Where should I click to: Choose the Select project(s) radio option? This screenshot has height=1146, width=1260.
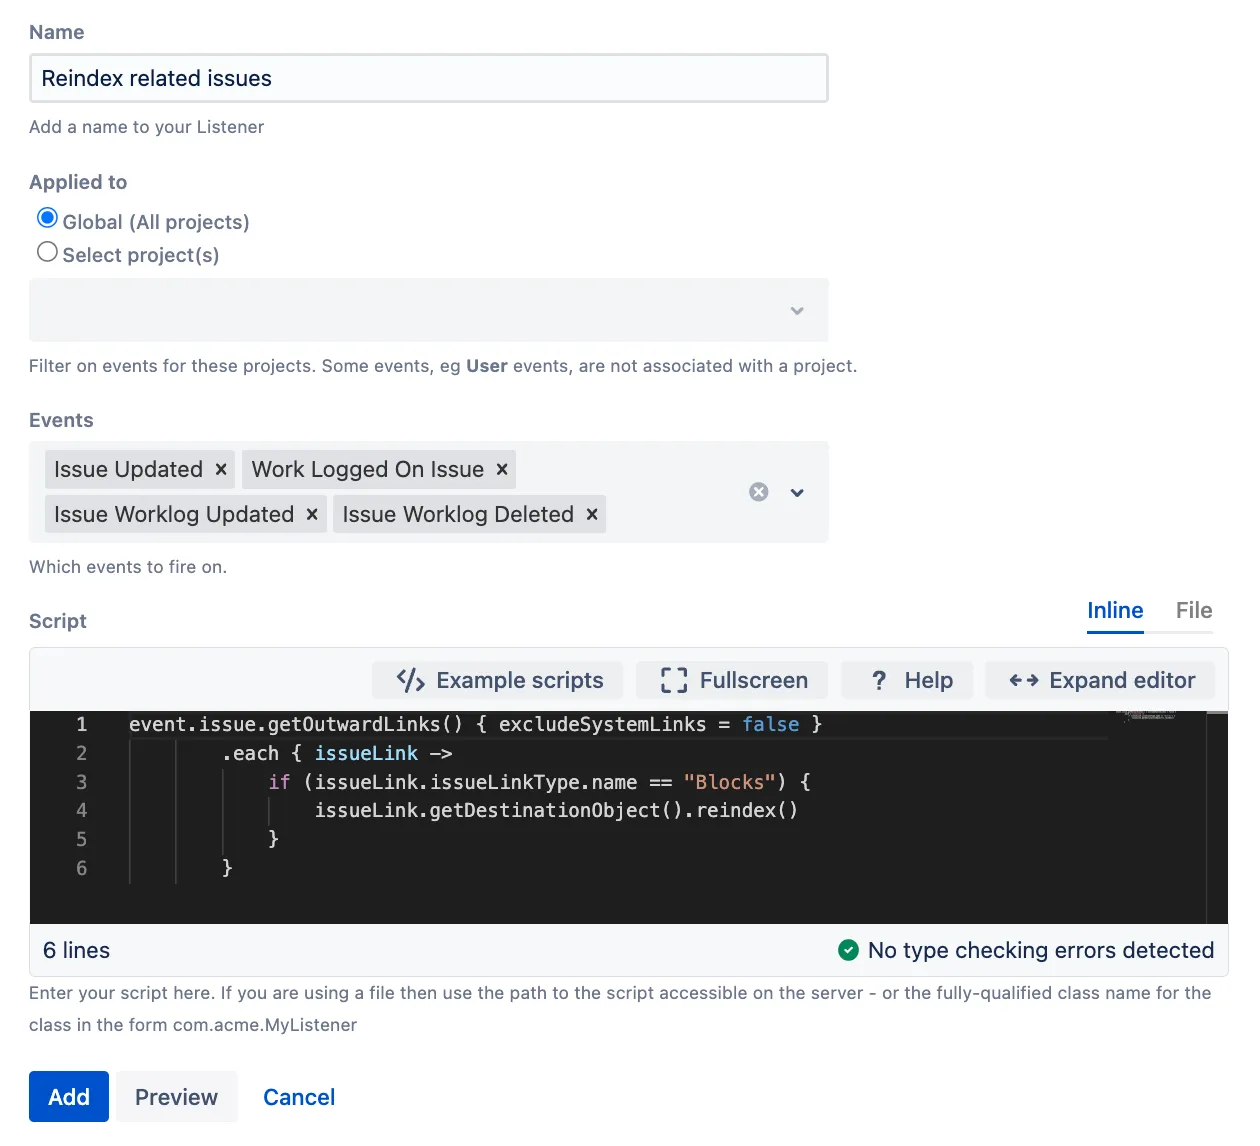pyautogui.click(x=47, y=252)
